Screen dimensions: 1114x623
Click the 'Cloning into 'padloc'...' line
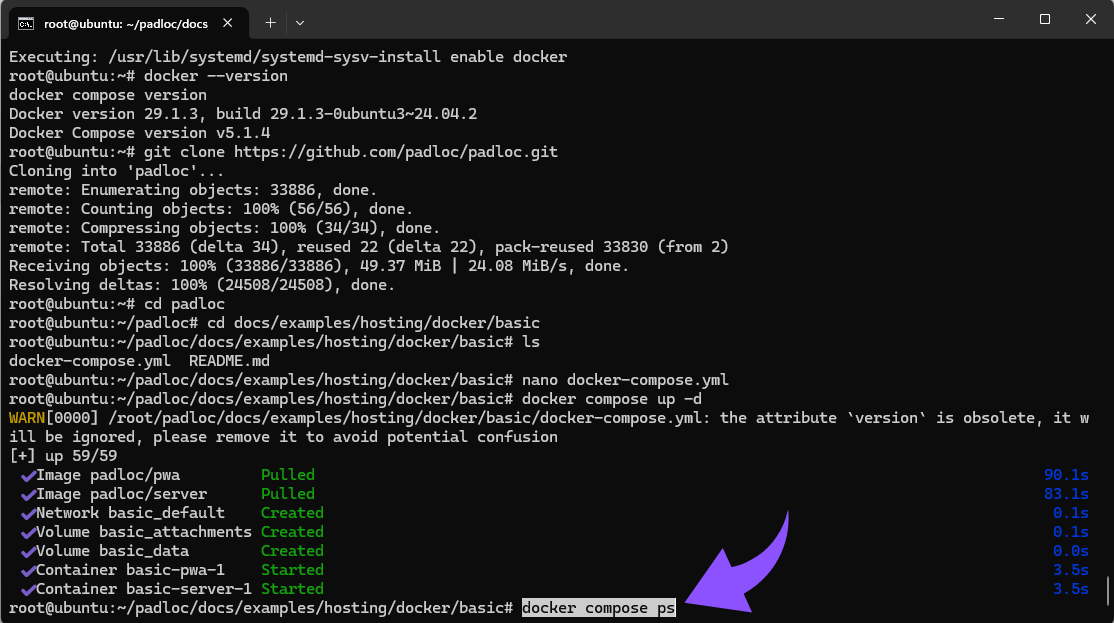click(117, 171)
